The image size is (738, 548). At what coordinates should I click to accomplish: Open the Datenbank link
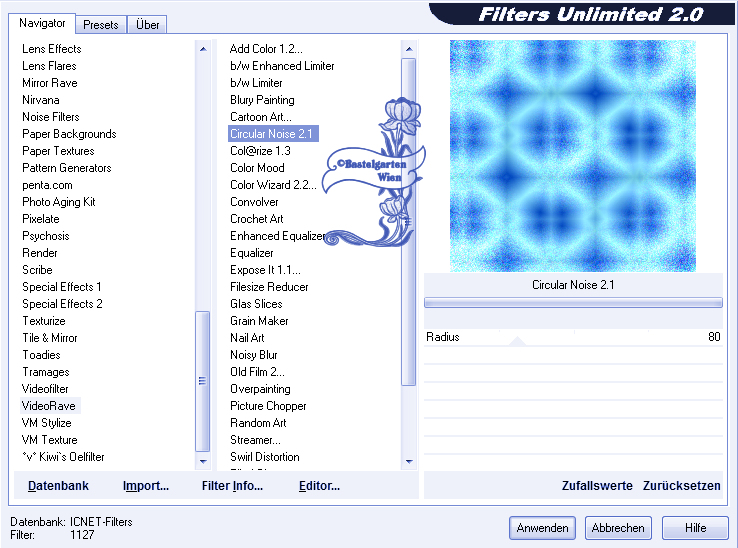(x=58, y=485)
